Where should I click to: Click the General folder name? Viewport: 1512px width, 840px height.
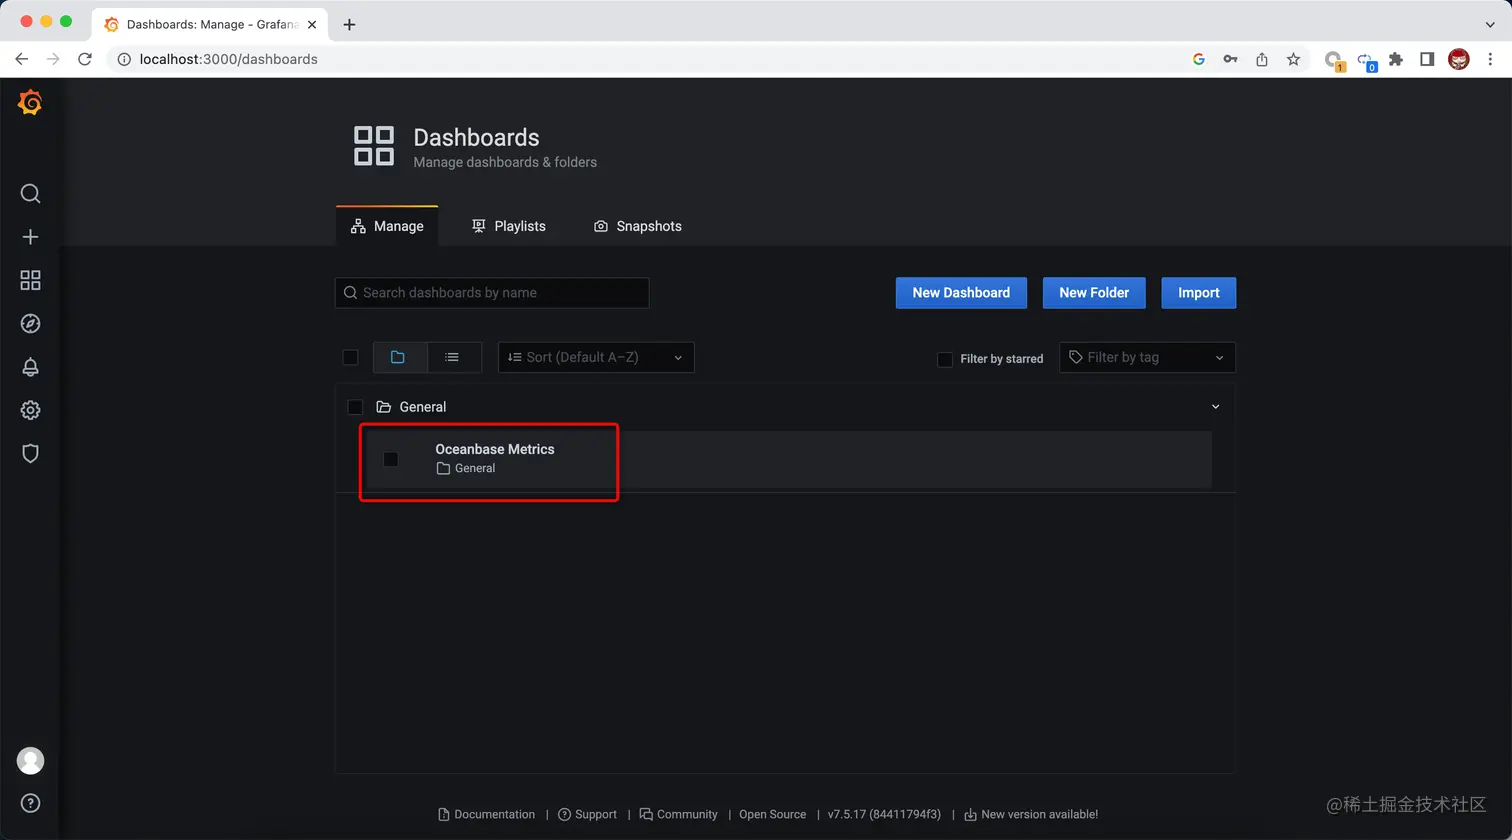[x=423, y=407]
